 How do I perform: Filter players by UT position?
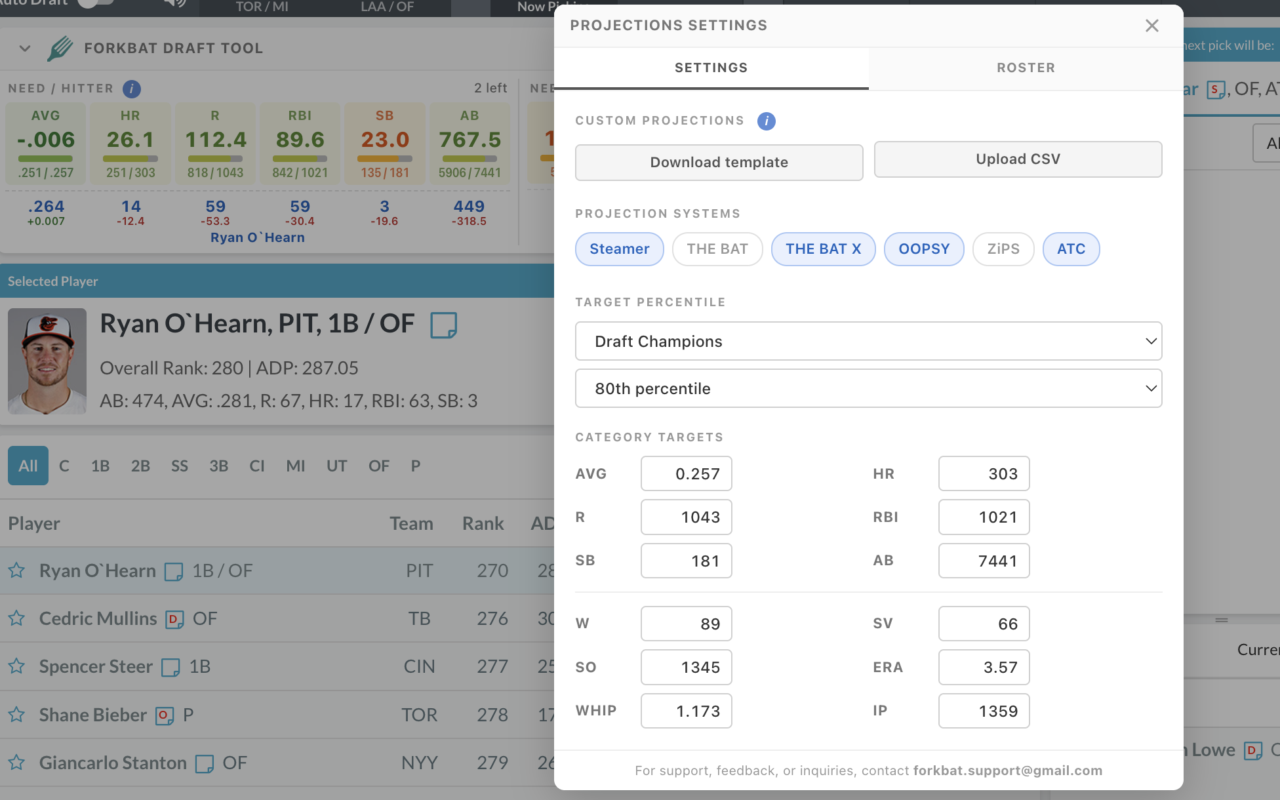(x=337, y=466)
